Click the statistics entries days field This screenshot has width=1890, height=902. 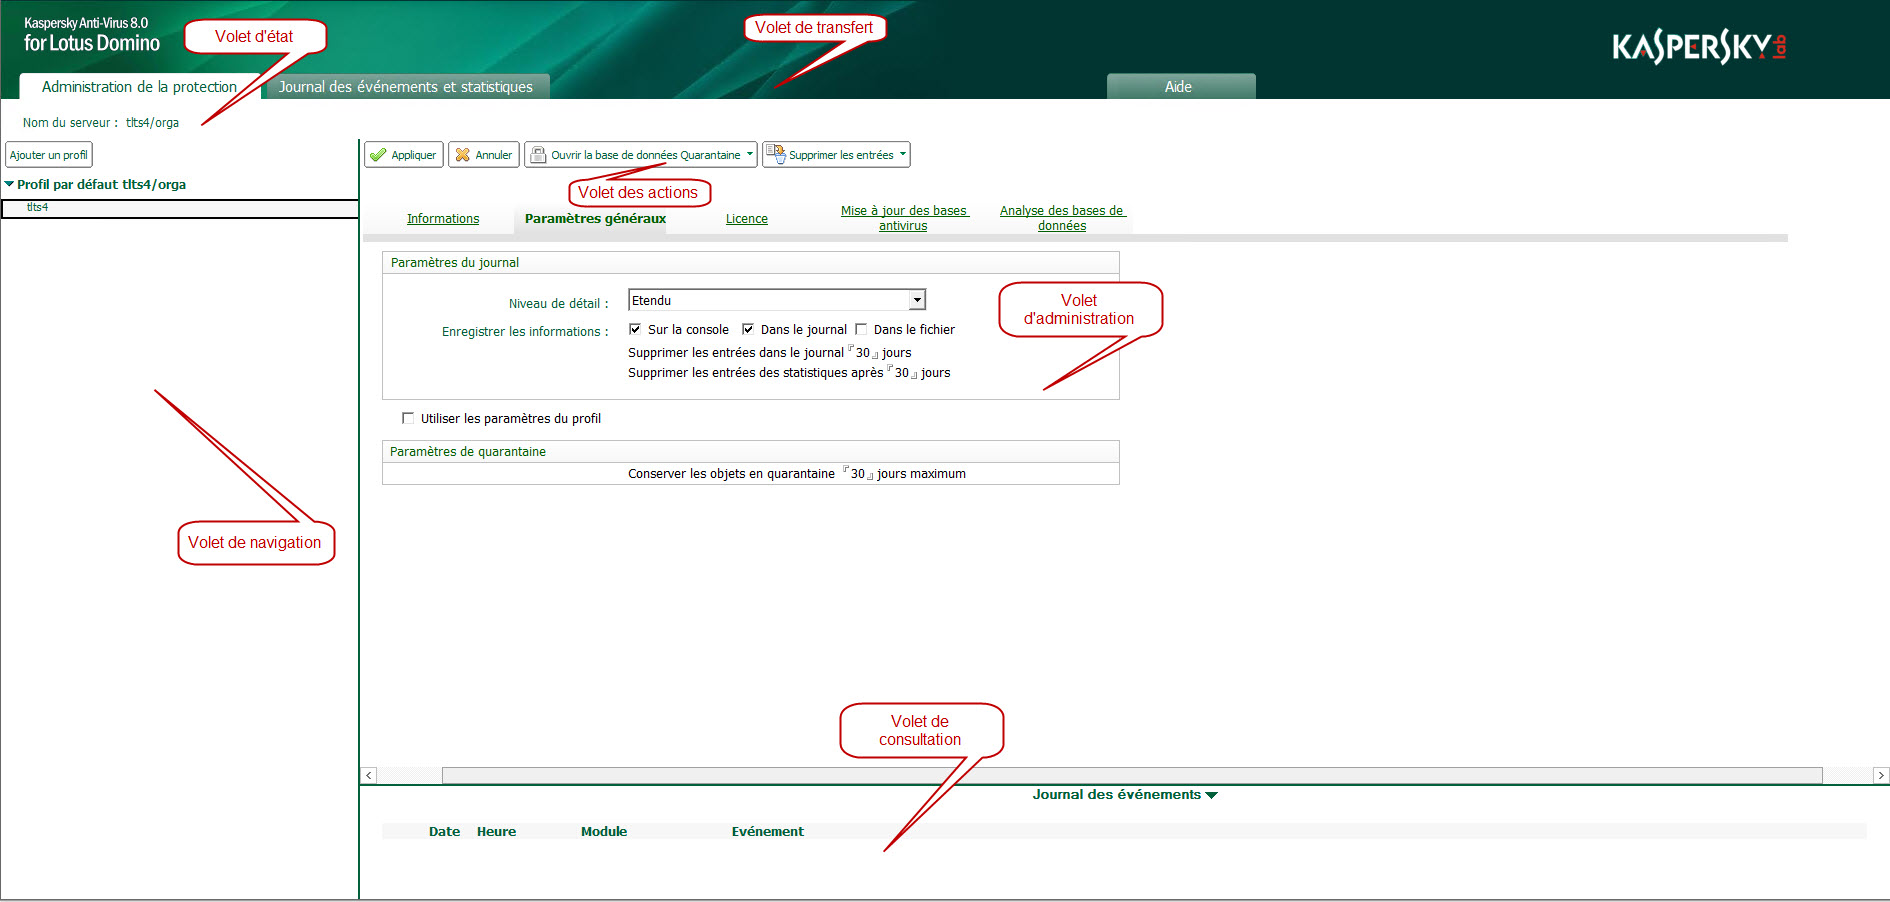tap(902, 373)
